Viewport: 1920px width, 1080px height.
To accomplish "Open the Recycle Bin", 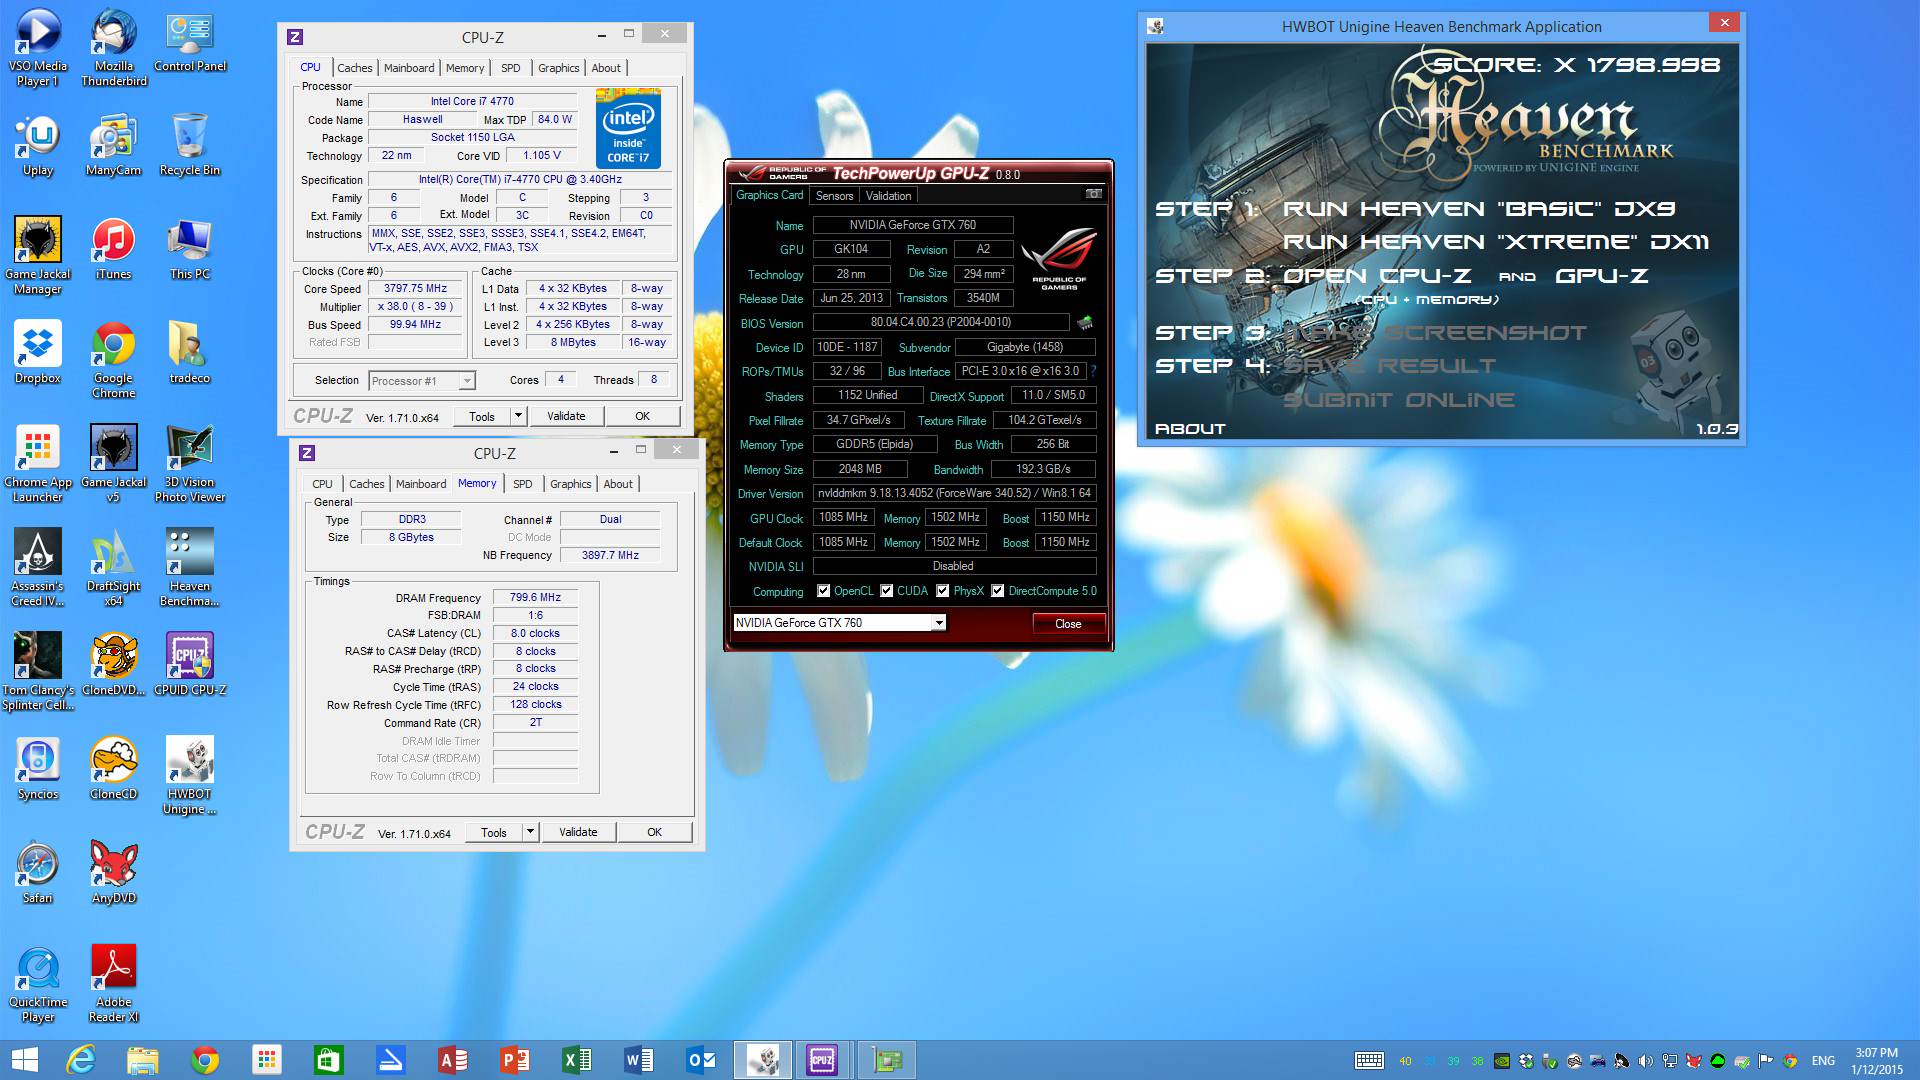I will point(190,145).
